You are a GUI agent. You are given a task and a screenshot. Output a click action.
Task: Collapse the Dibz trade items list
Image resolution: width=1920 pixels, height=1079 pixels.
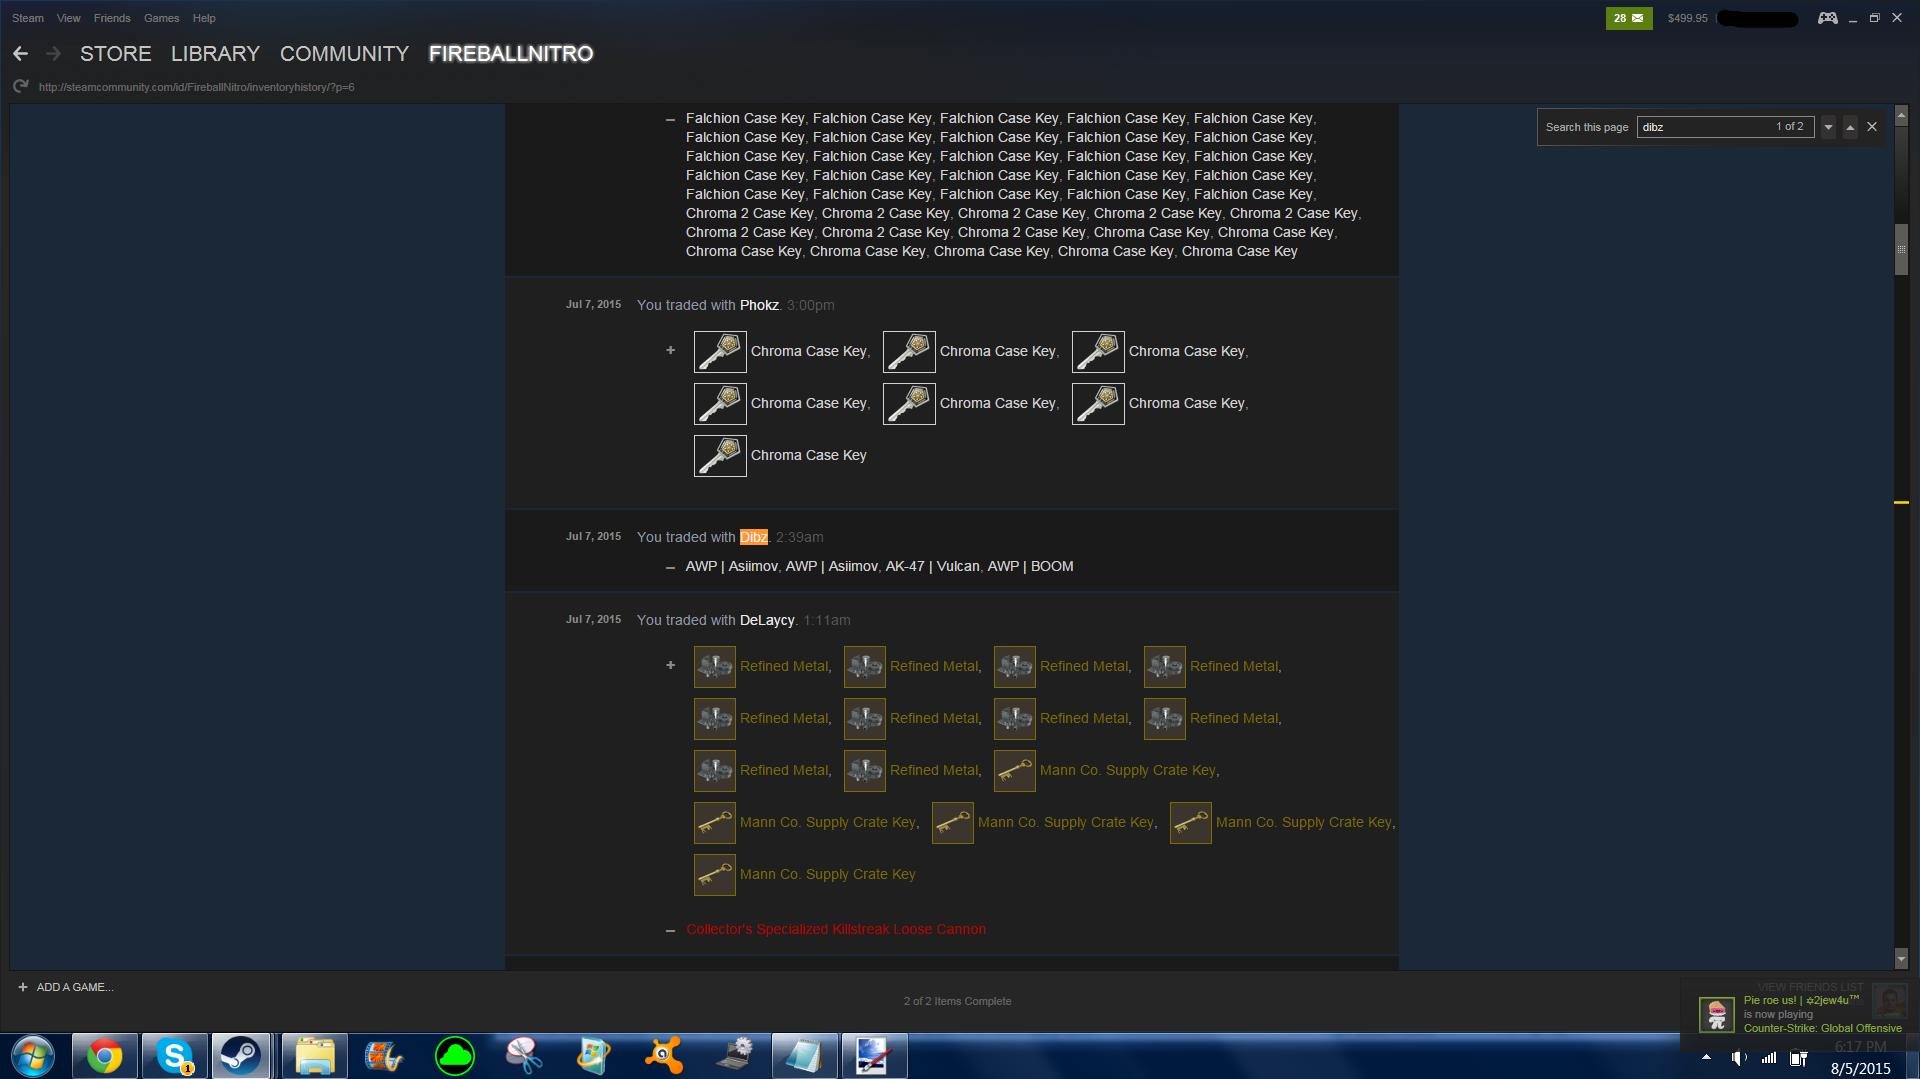pos(670,567)
